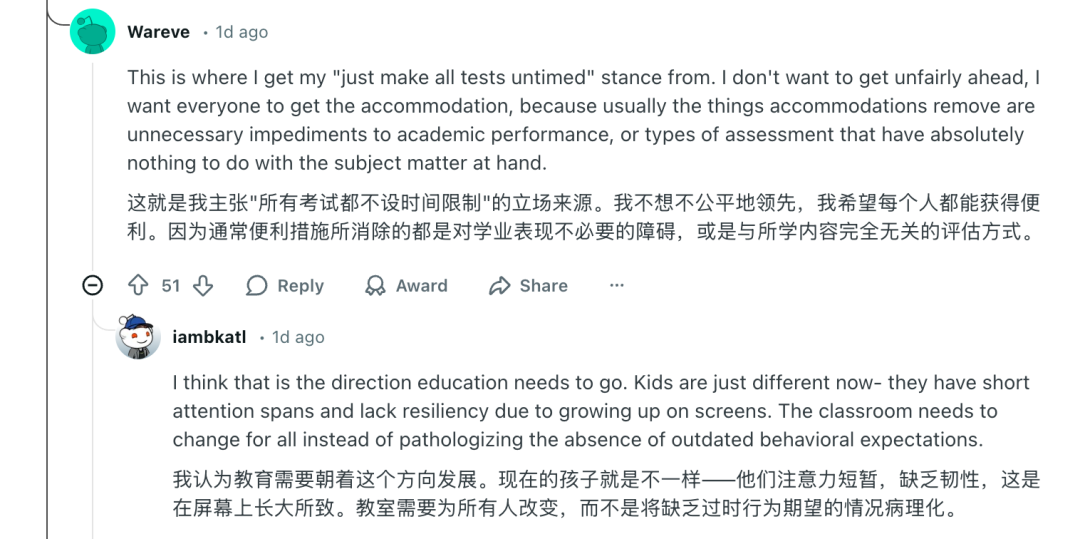Give an Award to Wareve's comment
Screen dimensions: 1080x539
pyautogui.click(x=406, y=286)
